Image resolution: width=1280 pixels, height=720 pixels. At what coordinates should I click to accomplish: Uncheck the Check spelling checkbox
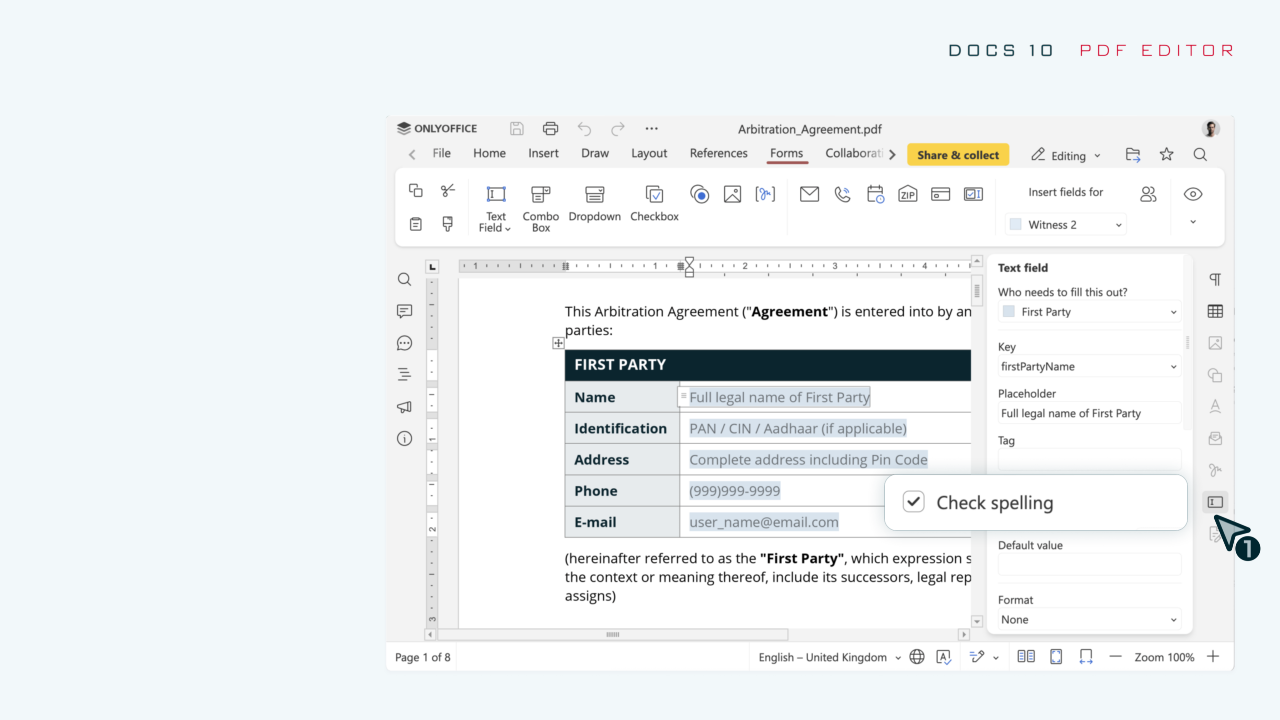pyautogui.click(x=914, y=502)
